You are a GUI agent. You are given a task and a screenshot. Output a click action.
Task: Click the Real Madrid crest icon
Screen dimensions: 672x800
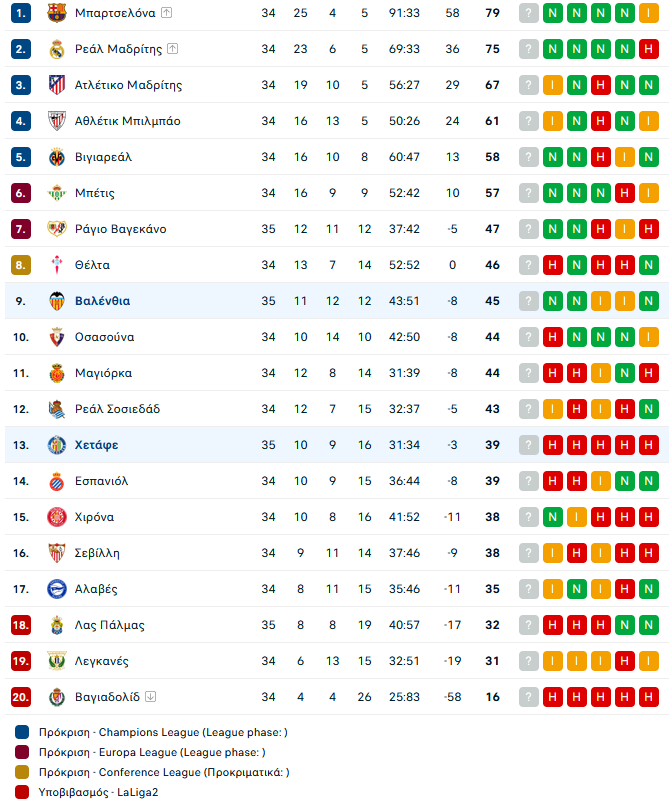[57, 49]
